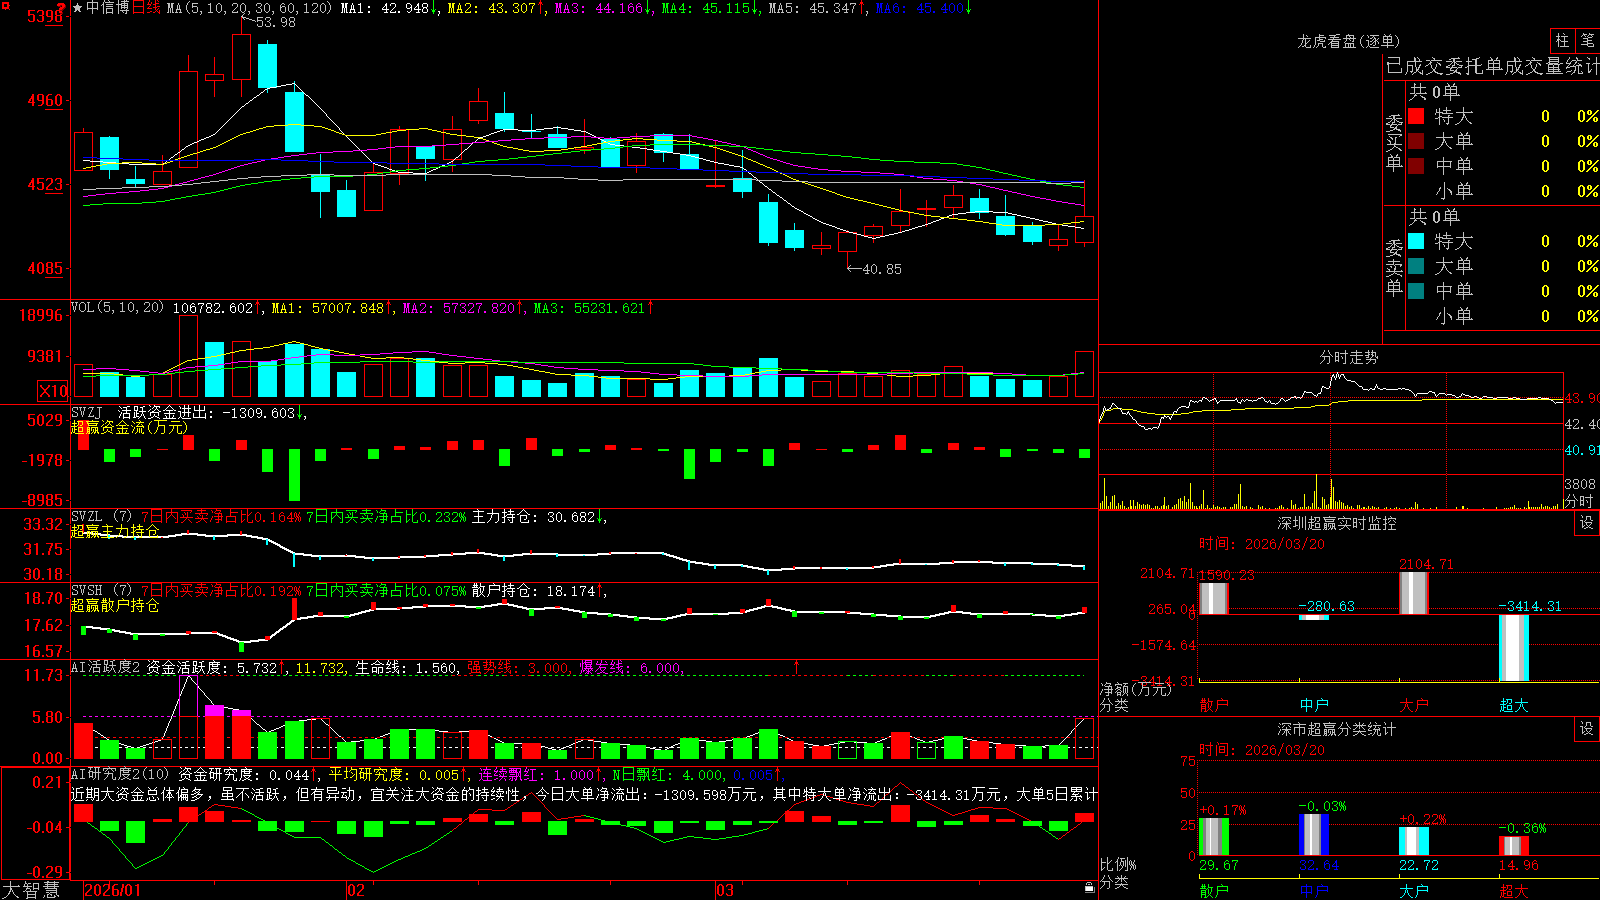This screenshot has height=900, width=1600.
Task: Click the VOL(5,10,20) indicator label
Action: [x=118, y=308]
